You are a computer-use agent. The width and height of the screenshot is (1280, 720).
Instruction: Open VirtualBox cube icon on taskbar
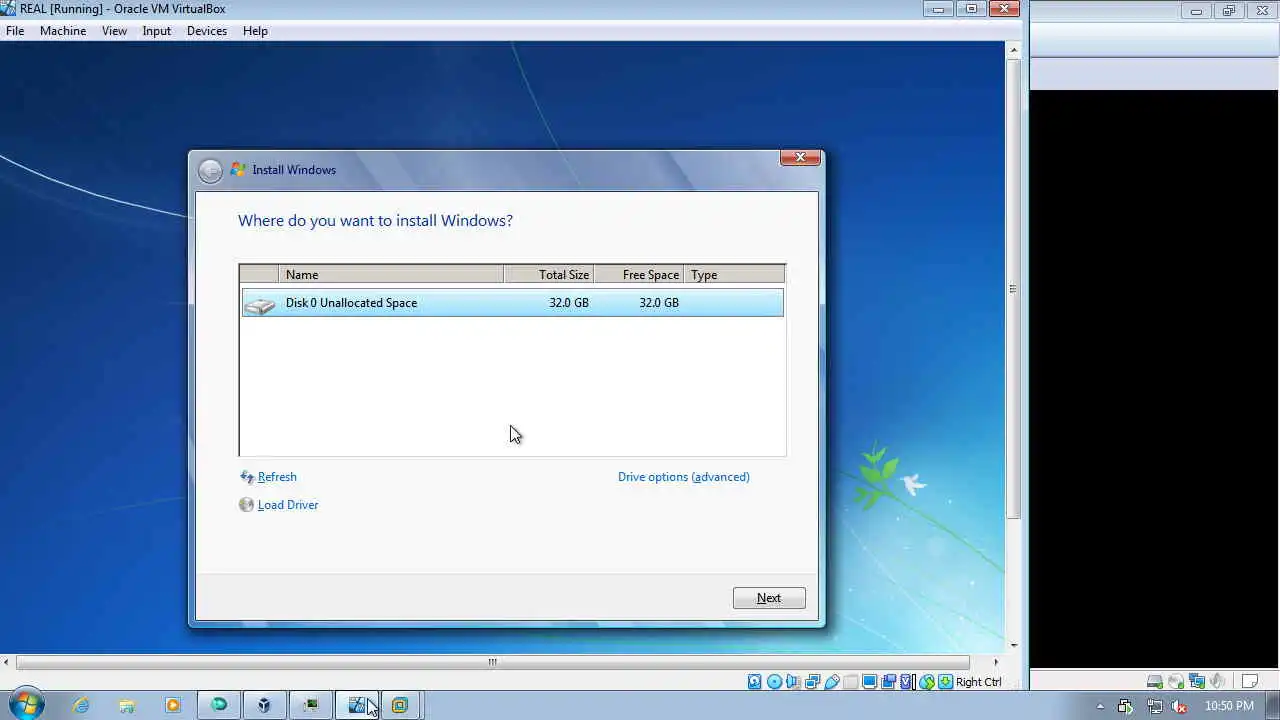click(264, 705)
